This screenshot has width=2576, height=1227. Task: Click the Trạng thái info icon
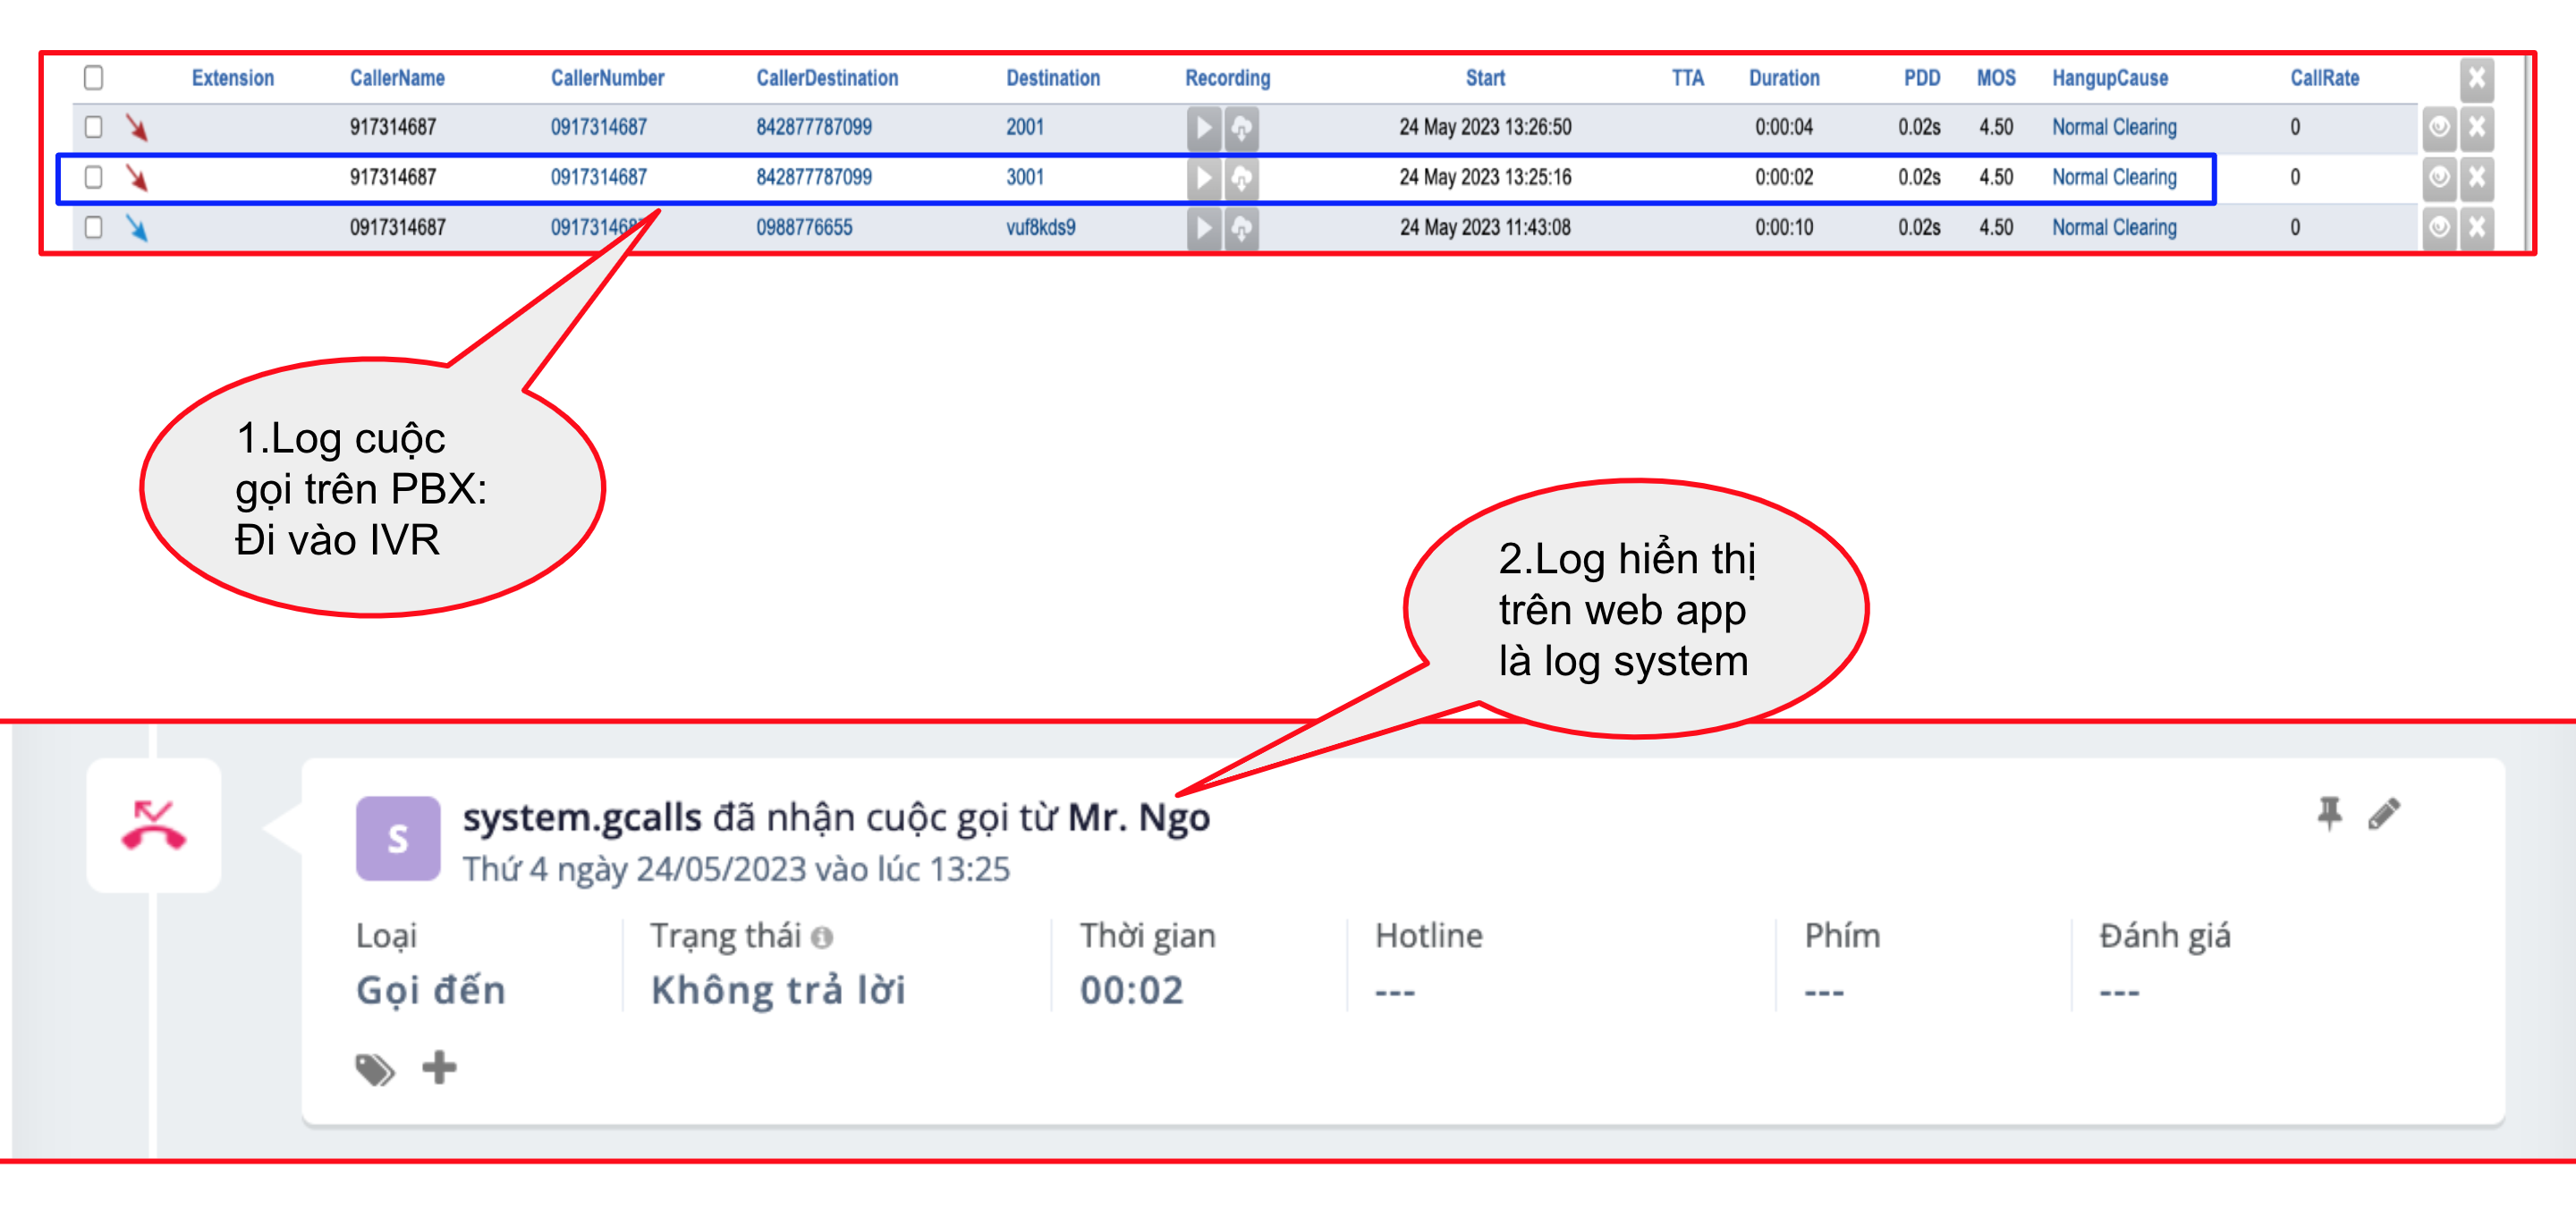tap(822, 937)
